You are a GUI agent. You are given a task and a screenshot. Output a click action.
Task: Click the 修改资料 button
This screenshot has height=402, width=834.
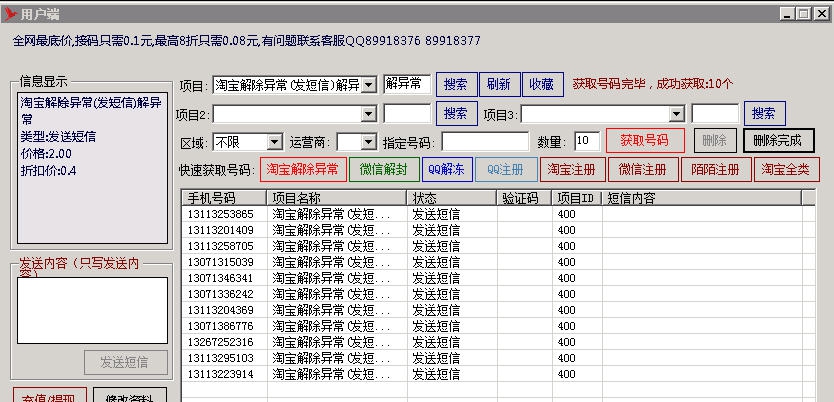click(130, 395)
